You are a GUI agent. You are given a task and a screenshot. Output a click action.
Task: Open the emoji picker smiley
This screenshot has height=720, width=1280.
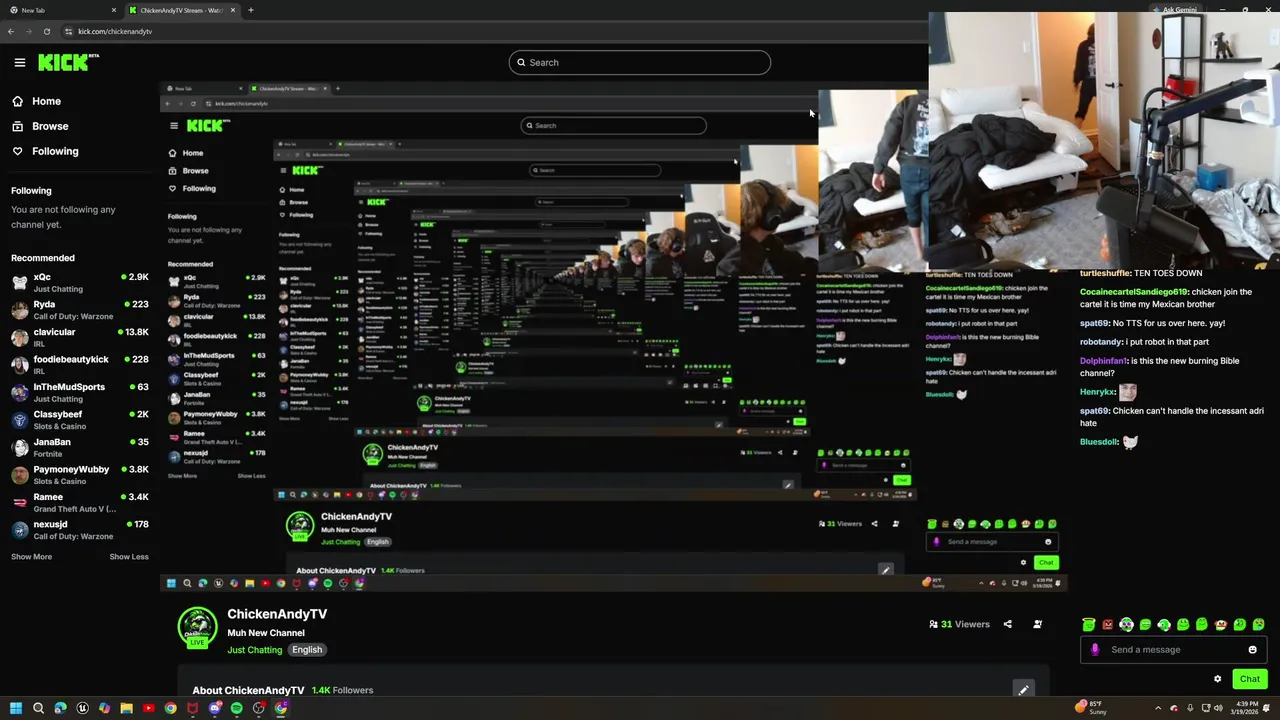pyautogui.click(x=1252, y=650)
